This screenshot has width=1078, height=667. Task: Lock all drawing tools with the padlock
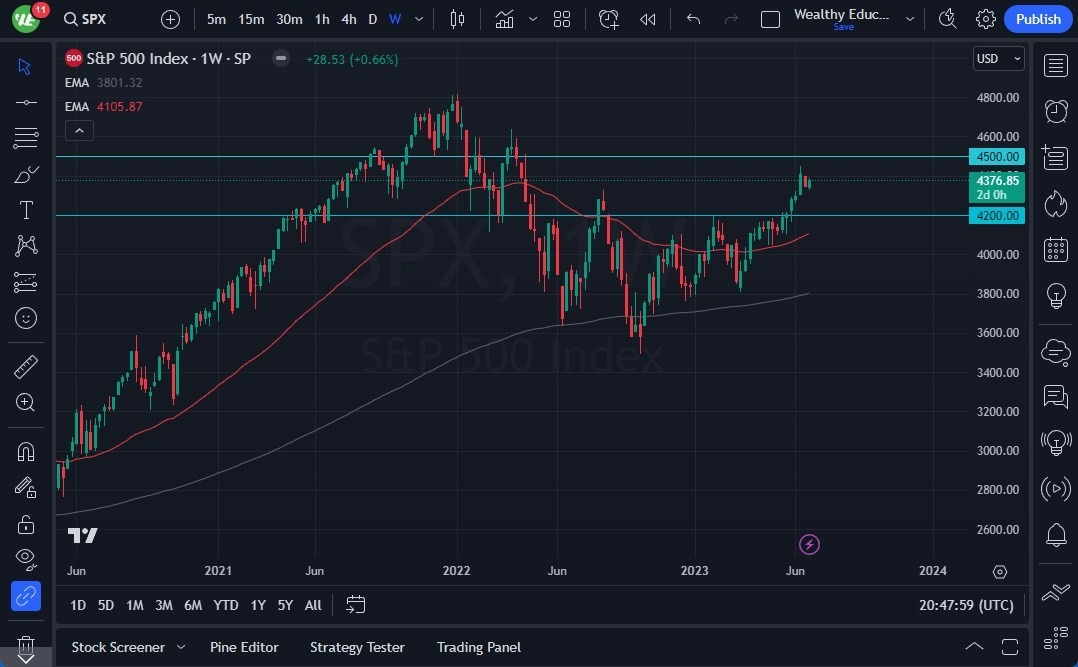pyautogui.click(x=27, y=524)
